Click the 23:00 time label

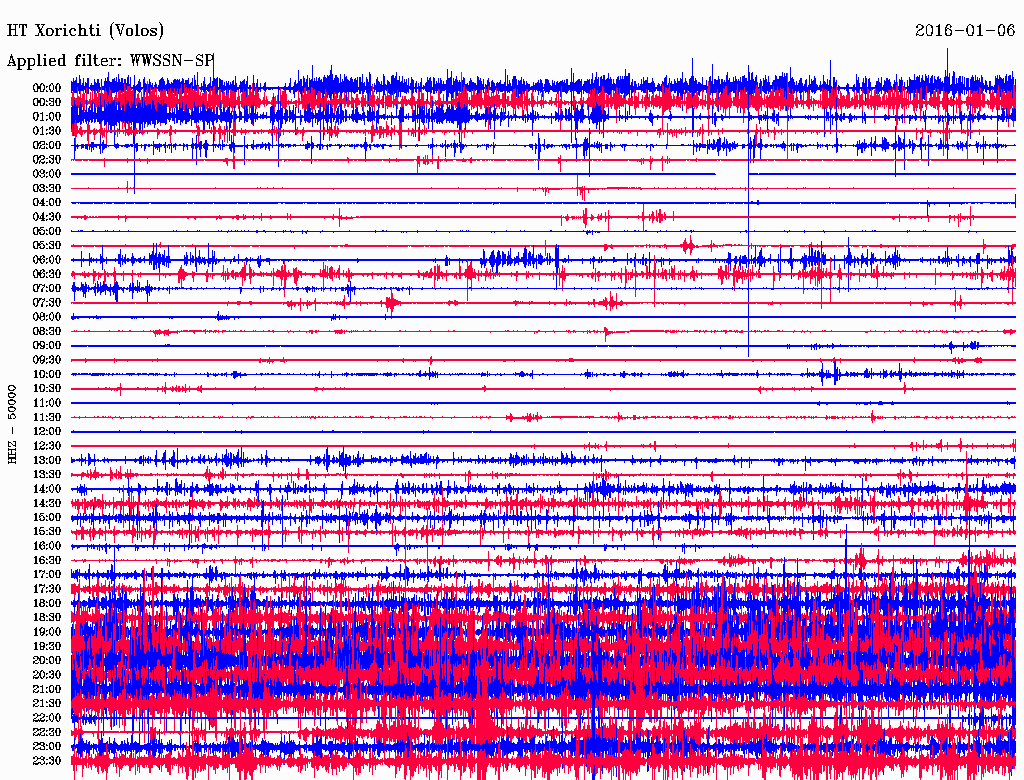coord(47,746)
